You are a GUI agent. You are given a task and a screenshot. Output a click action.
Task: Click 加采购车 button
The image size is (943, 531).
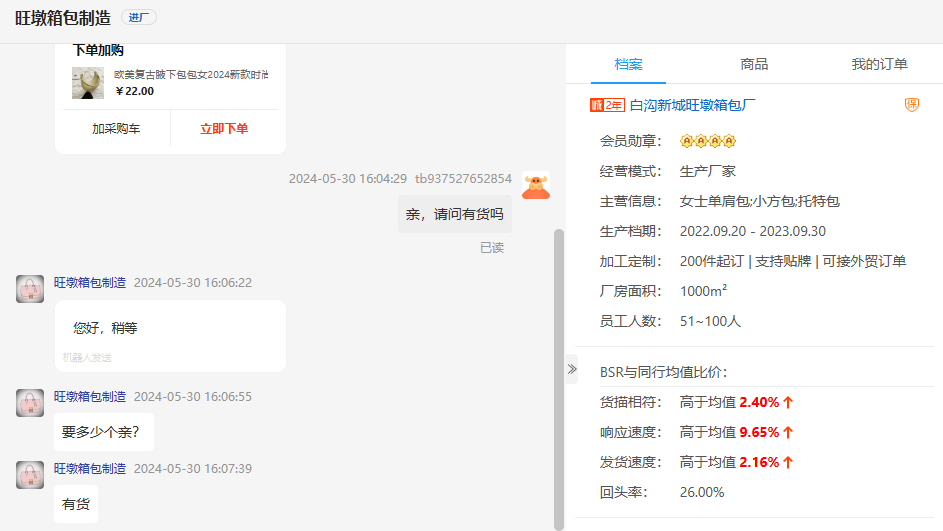pos(116,129)
